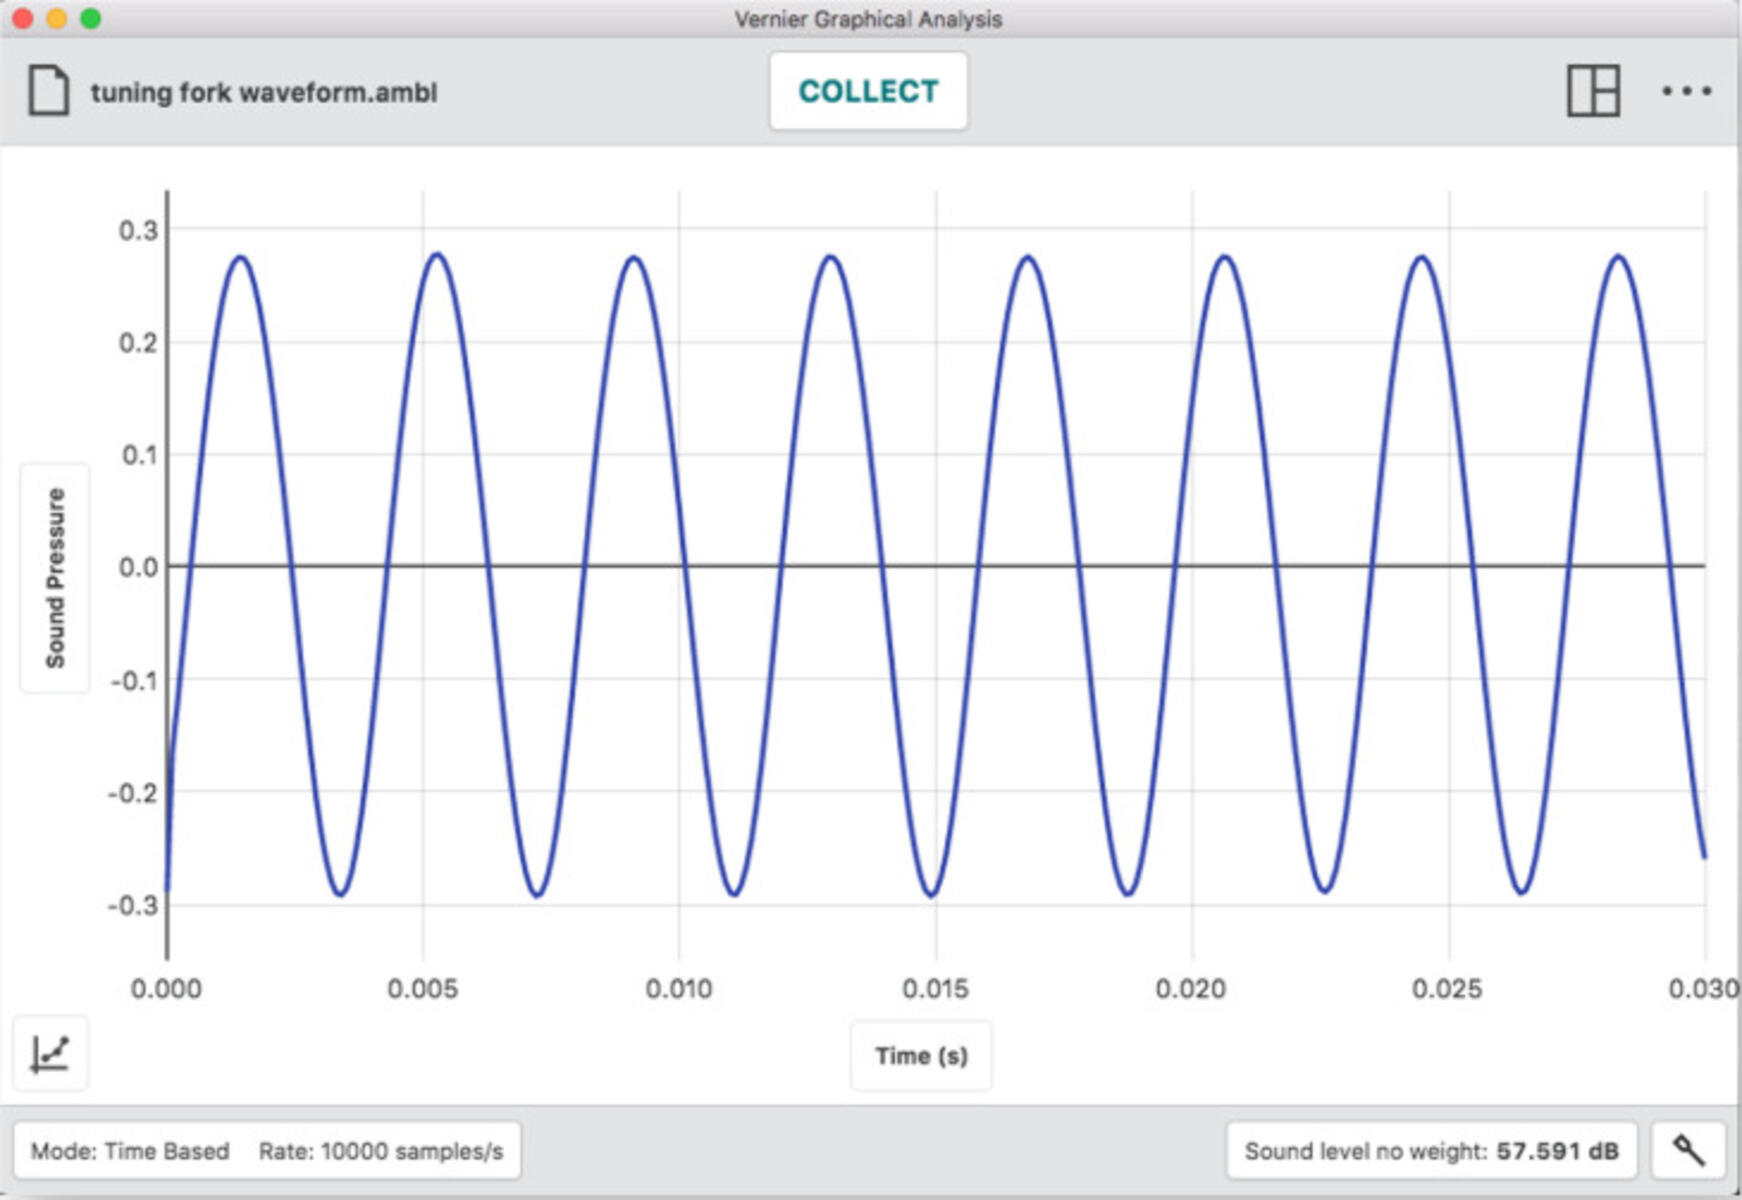
Task: Click the 0.3 y-axis tick label
Action: tap(138, 230)
